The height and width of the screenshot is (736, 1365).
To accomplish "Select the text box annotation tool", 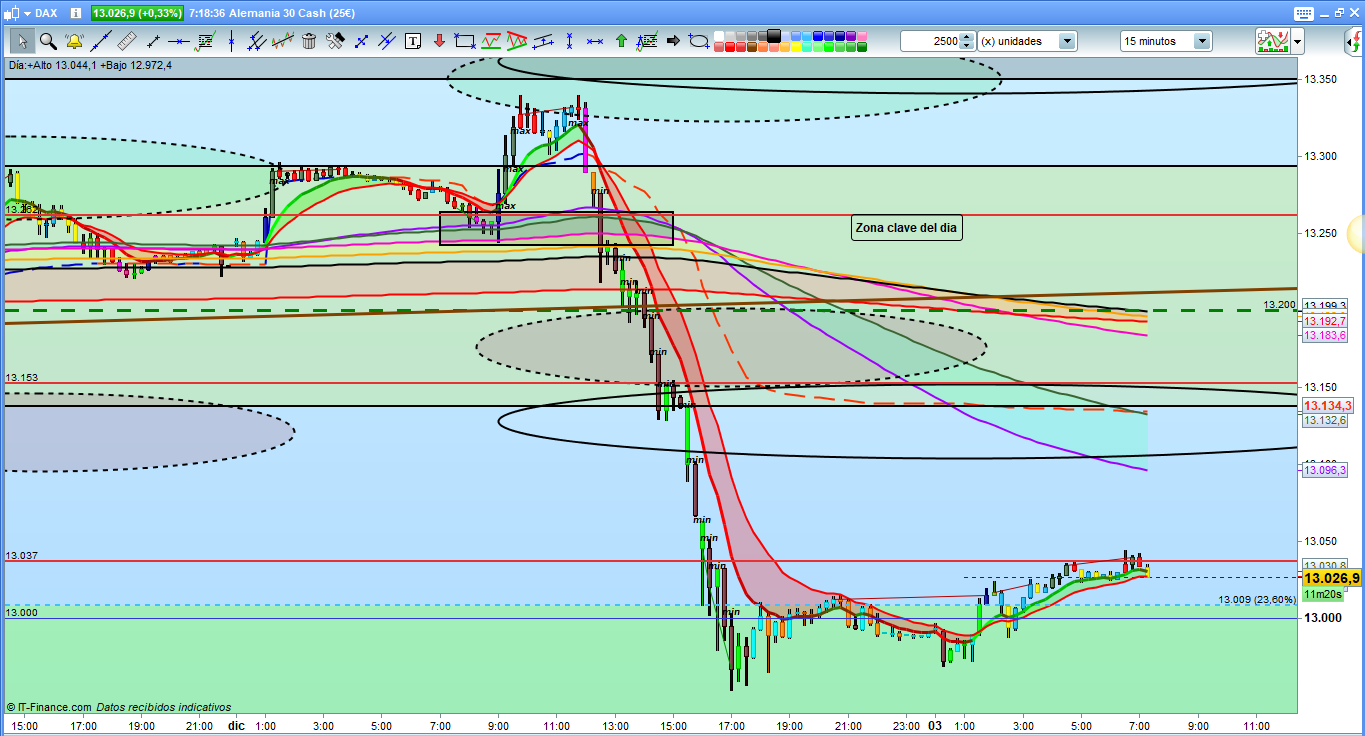I will [x=413, y=41].
